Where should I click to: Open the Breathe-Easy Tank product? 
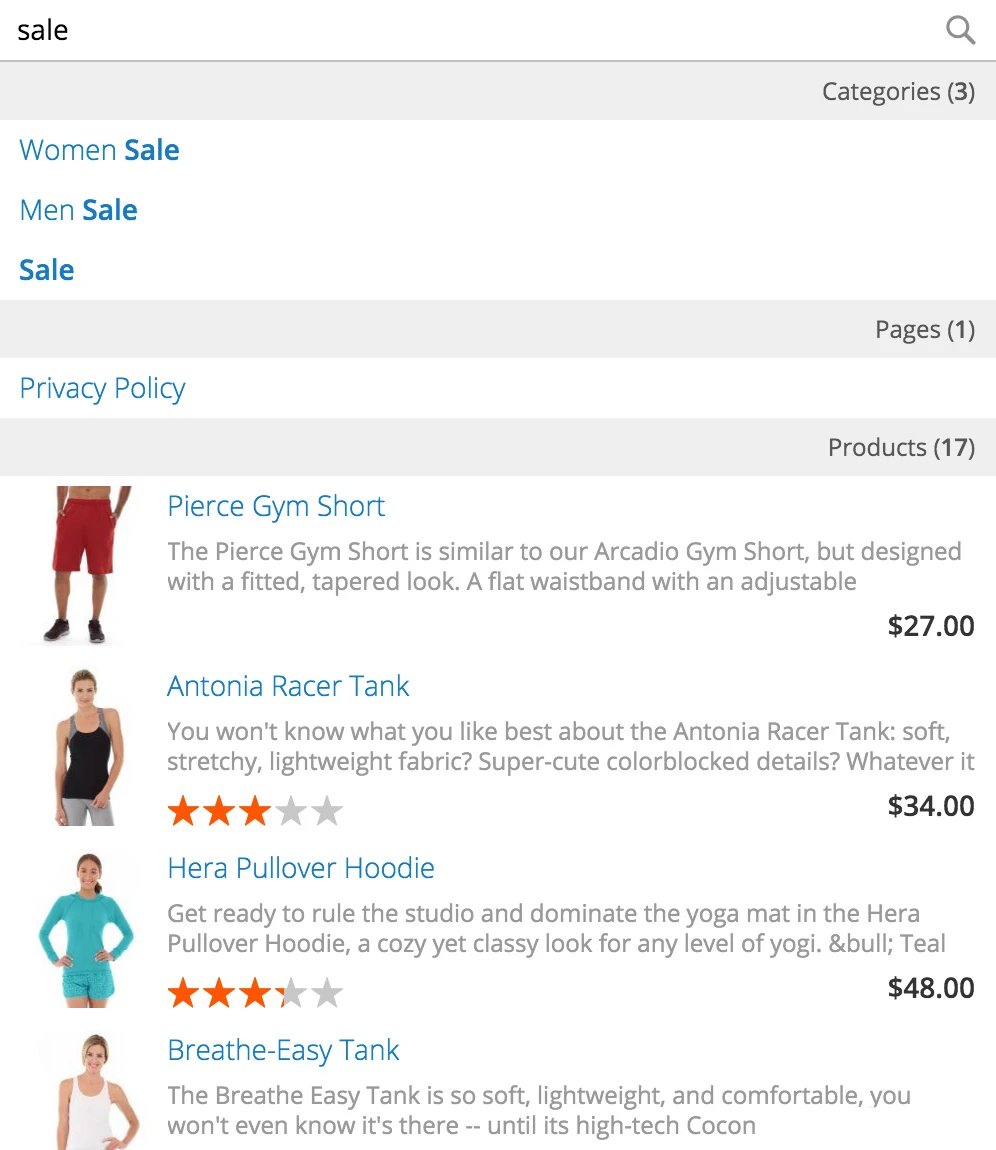[x=283, y=1050]
